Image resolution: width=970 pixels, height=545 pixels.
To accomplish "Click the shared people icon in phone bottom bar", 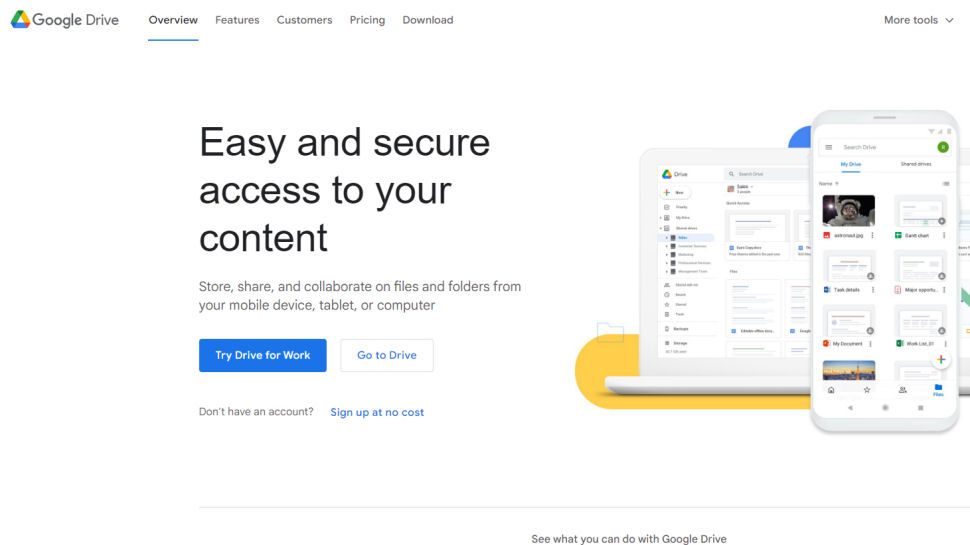I will (x=903, y=390).
